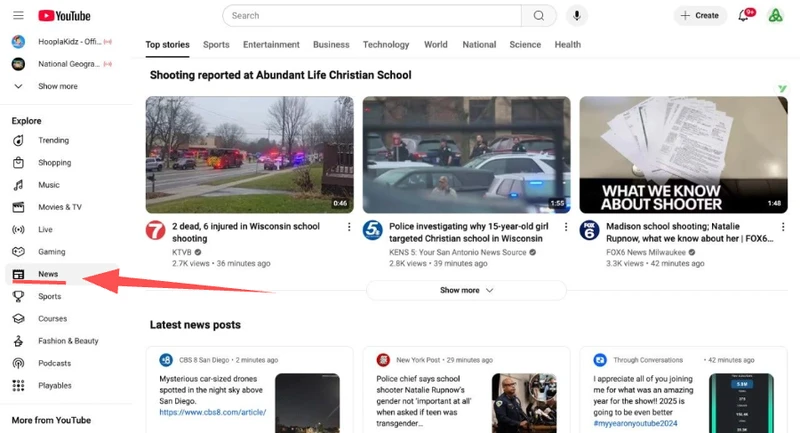The width and height of the screenshot is (800, 433).
Task: Click the Movies & TV clapperboard icon
Action: click(x=18, y=207)
